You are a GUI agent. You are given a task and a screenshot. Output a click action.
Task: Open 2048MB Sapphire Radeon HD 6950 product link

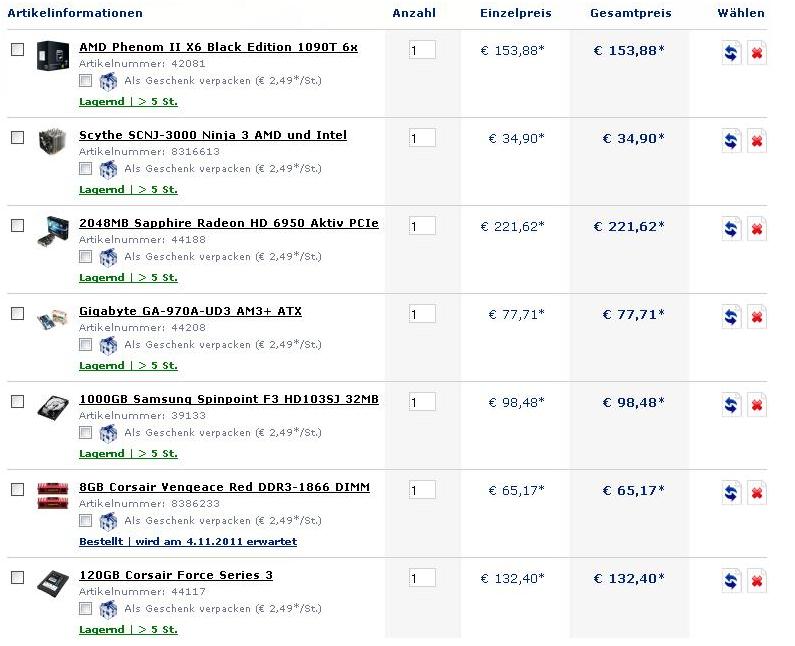(x=229, y=223)
